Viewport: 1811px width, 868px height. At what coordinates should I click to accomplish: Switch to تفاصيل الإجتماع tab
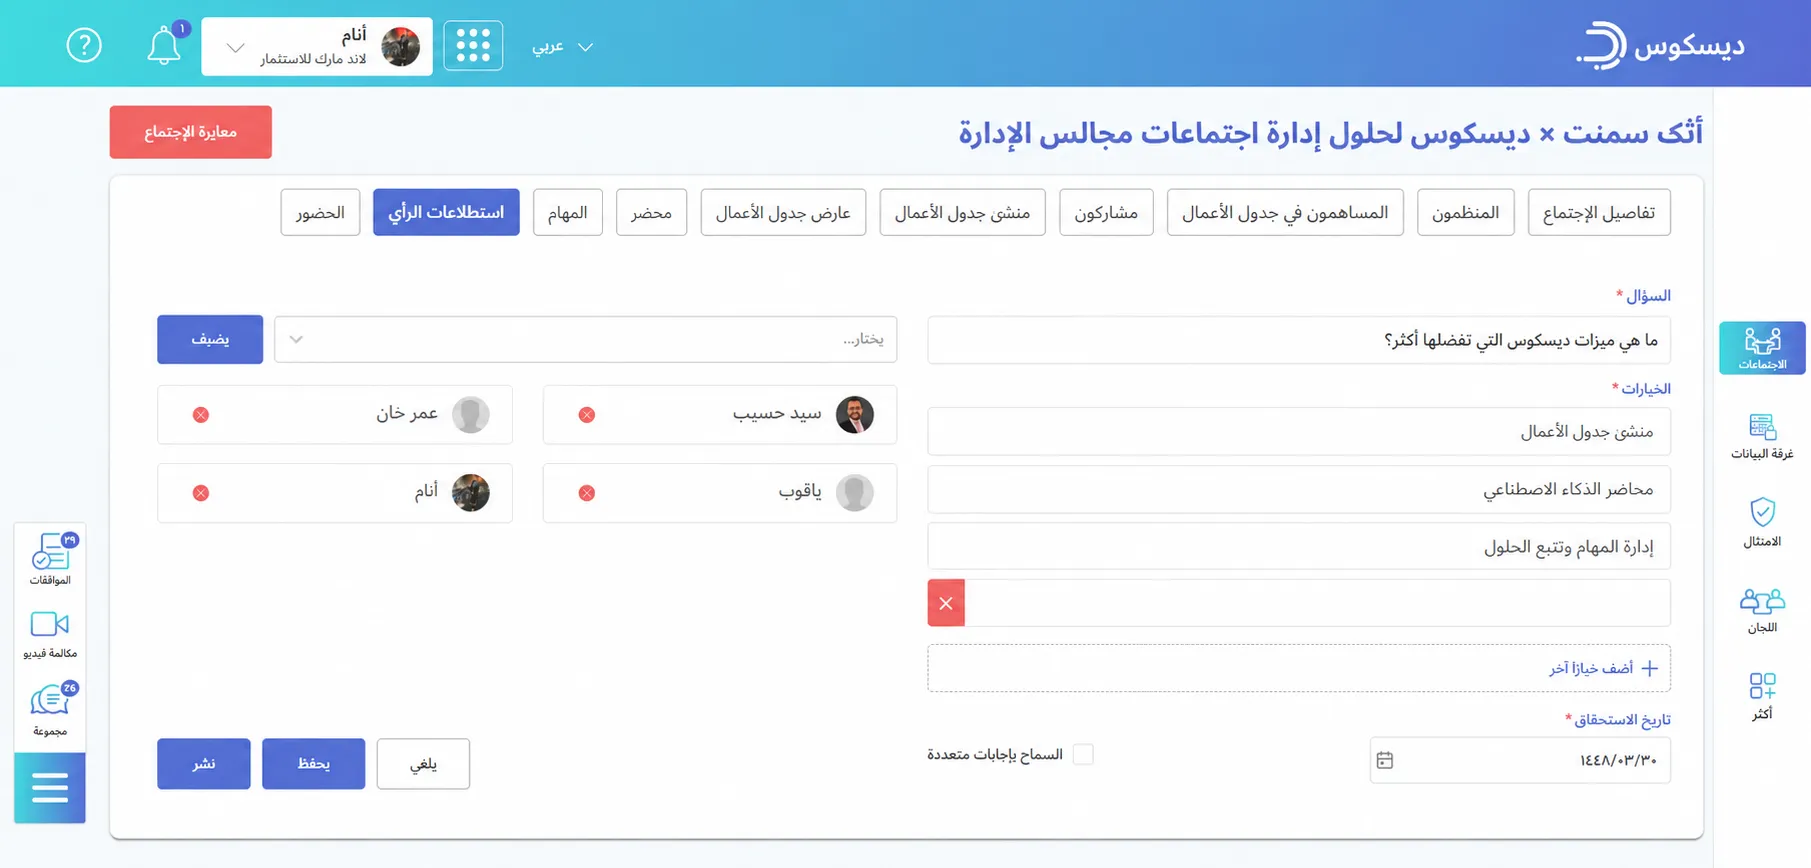tap(1599, 212)
